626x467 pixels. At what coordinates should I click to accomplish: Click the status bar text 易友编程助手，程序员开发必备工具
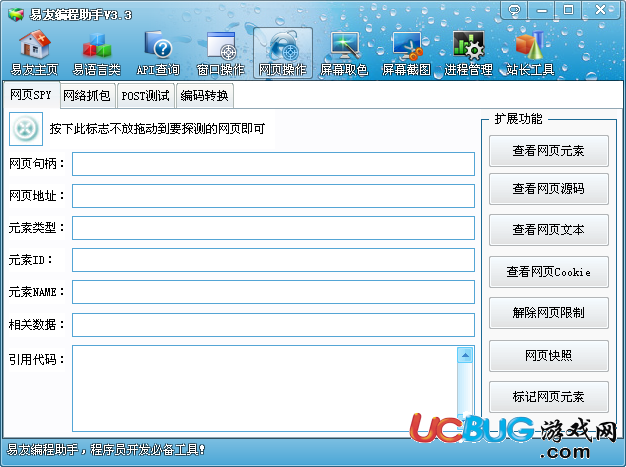106,450
